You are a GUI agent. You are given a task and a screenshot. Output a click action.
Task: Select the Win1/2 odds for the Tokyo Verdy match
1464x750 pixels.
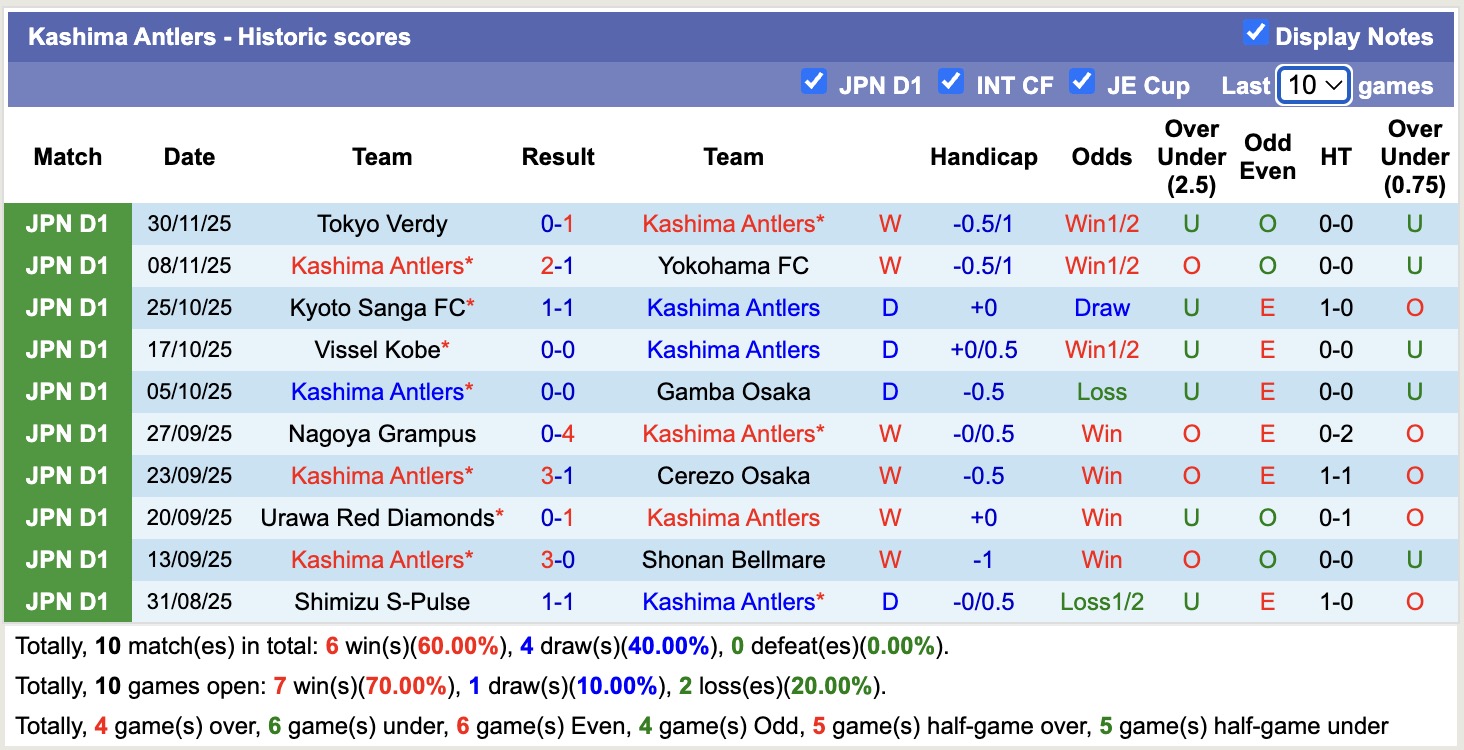pyautogui.click(x=1101, y=224)
